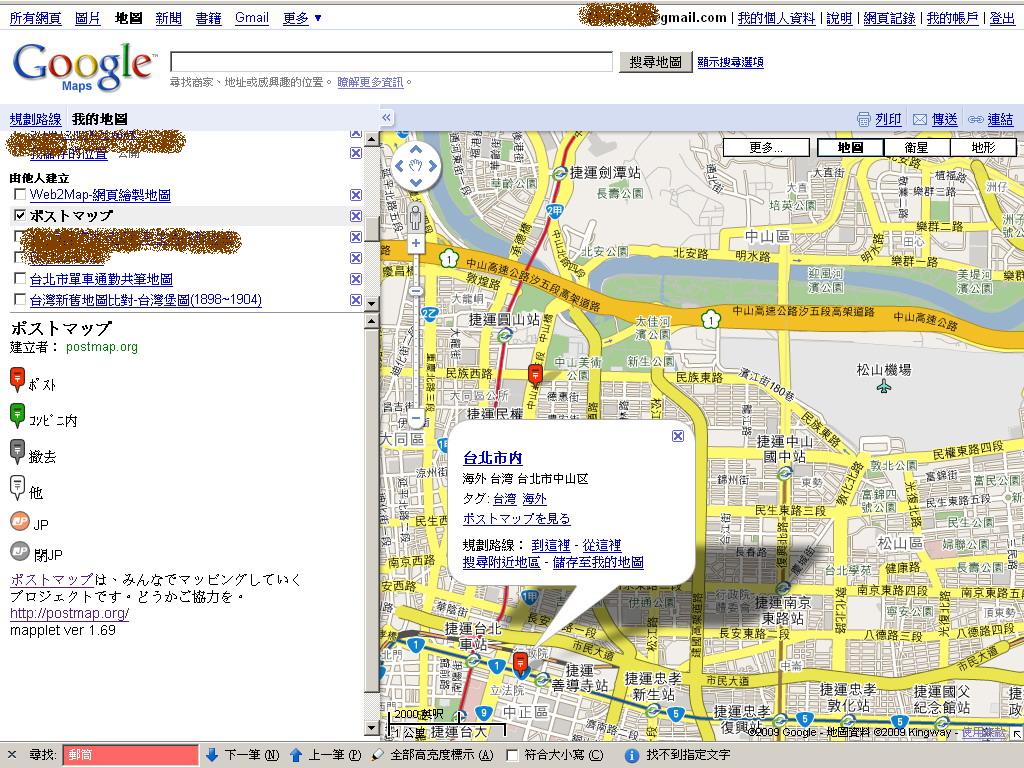
Task: Enable 符合大小寫 in the find bar
Action: tap(513, 756)
